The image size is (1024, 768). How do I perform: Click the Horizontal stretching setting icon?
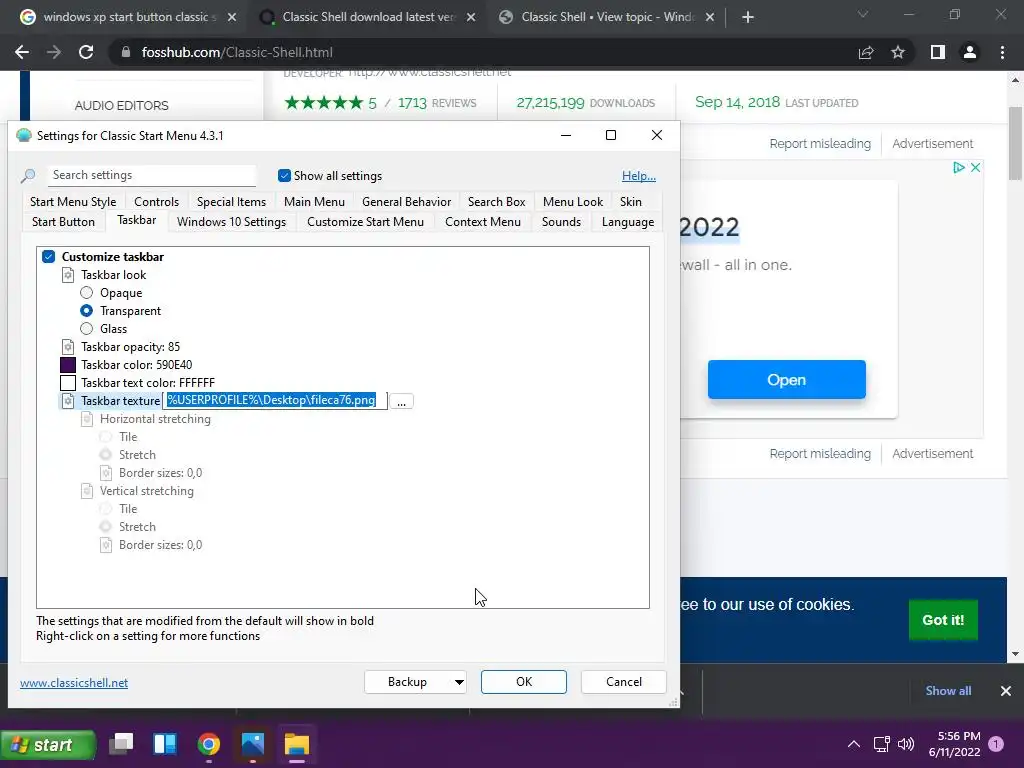pos(87,419)
